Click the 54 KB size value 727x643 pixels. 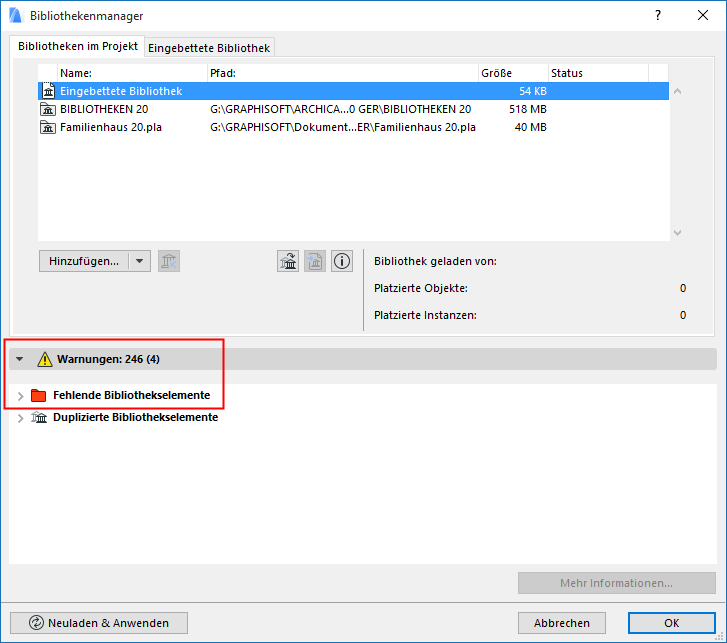click(x=533, y=91)
